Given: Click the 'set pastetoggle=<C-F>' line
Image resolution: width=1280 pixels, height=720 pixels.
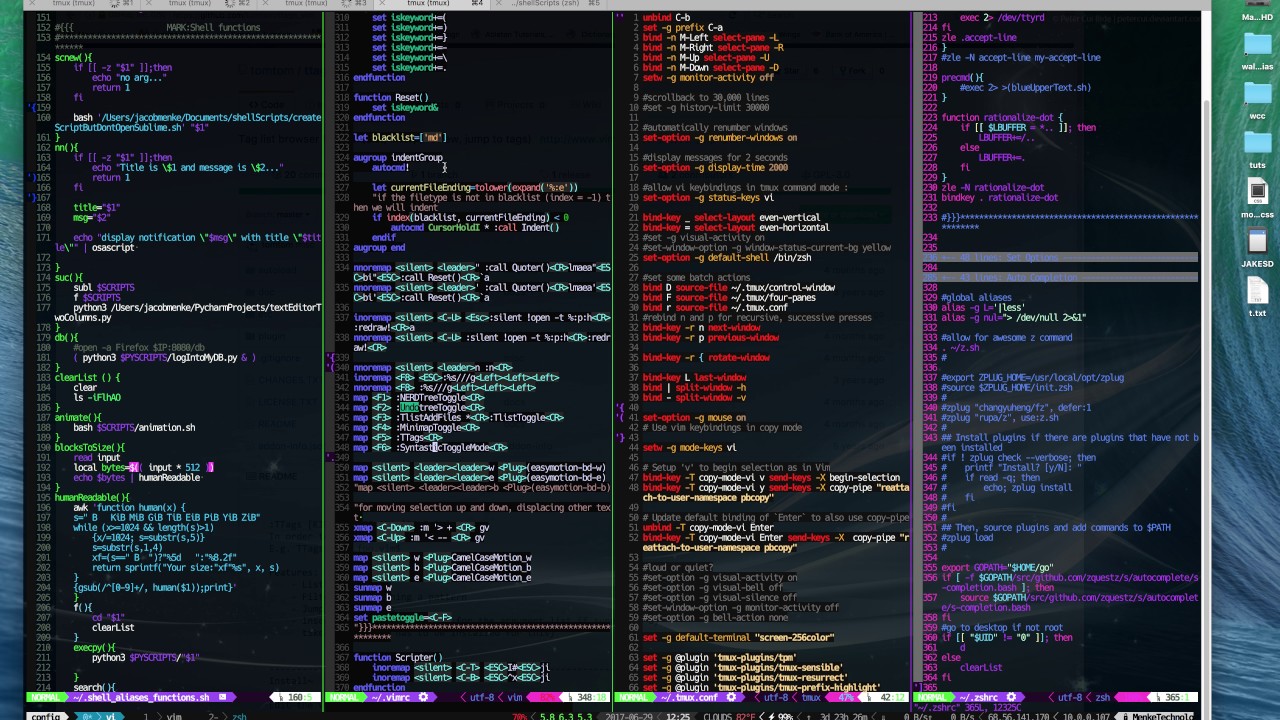Looking at the screenshot, I should pos(402,618).
